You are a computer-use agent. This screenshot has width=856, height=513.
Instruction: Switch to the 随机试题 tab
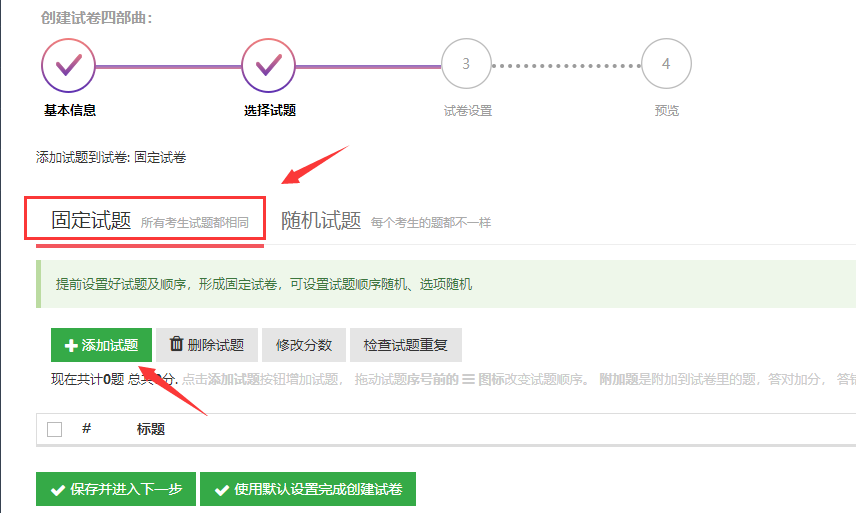[386, 220]
